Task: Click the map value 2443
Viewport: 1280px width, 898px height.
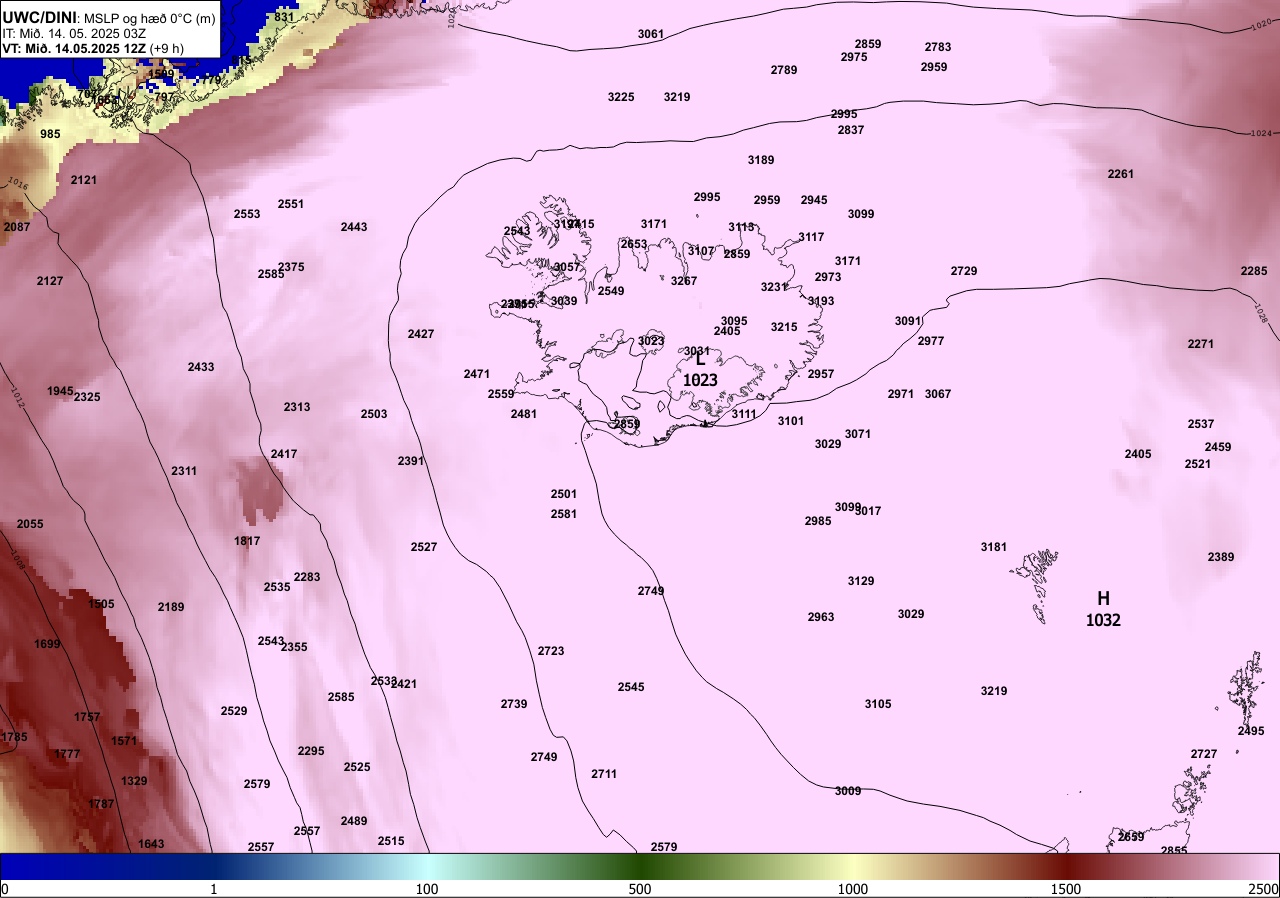Action: coord(354,227)
